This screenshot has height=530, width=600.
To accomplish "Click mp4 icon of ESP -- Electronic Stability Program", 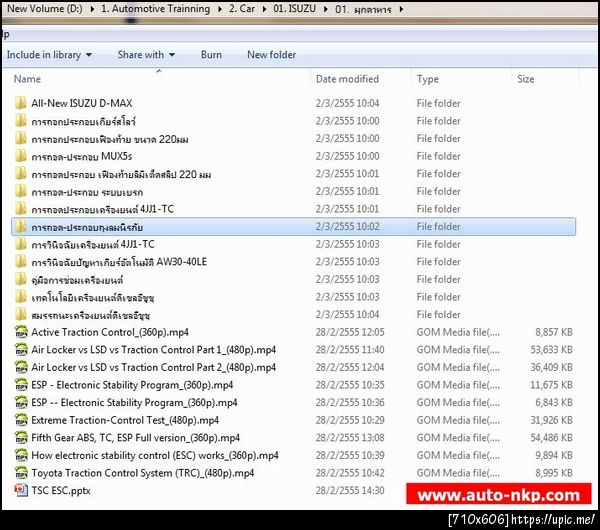I will click(x=21, y=402).
